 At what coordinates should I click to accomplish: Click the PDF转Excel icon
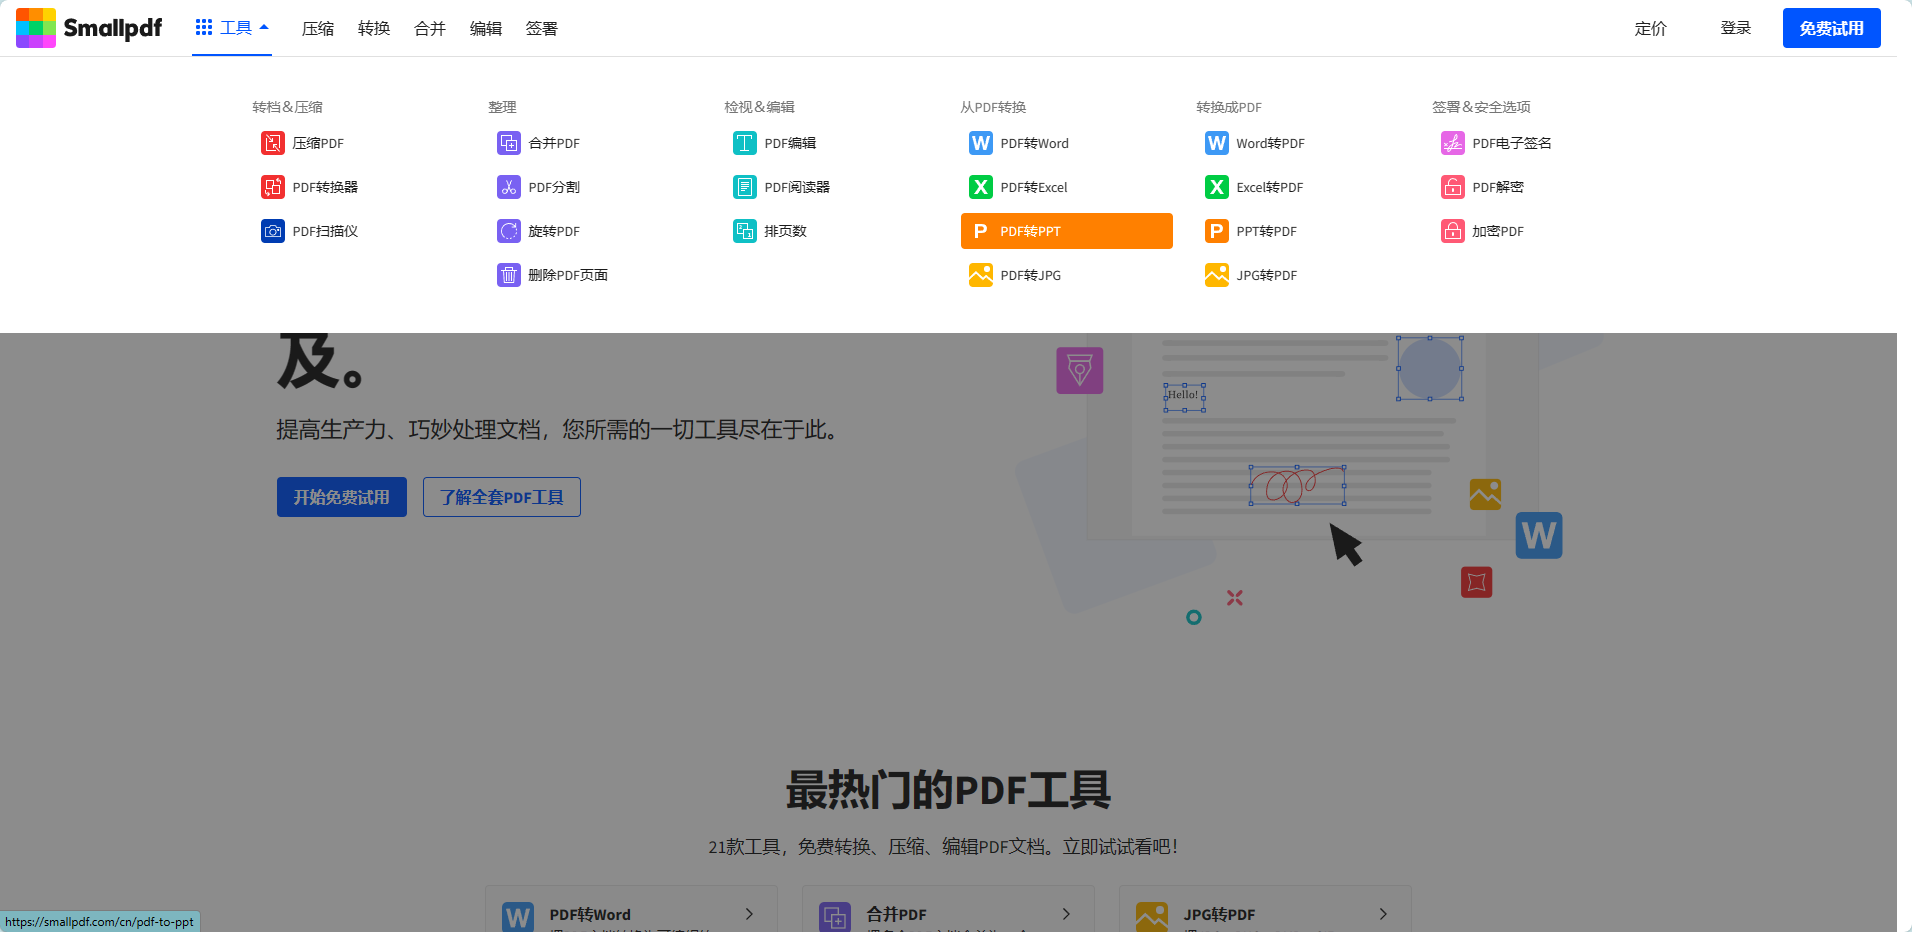click(x=981, y=187)
